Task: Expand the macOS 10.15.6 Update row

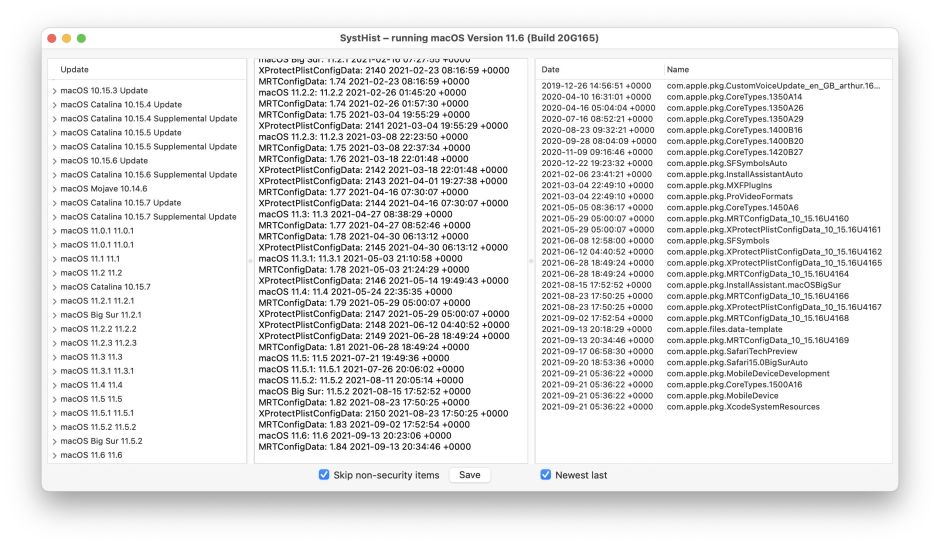Action: click(x=55, y=161)
